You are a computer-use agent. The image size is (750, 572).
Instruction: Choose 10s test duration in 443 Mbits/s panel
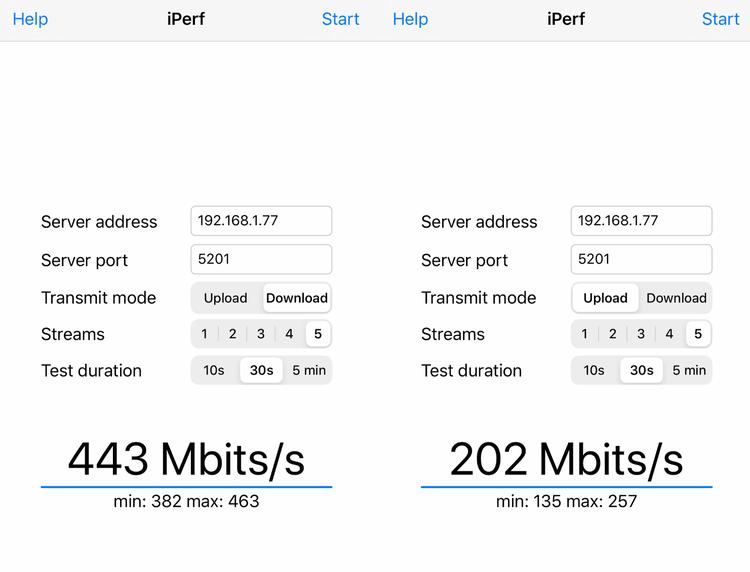(214, 370)
